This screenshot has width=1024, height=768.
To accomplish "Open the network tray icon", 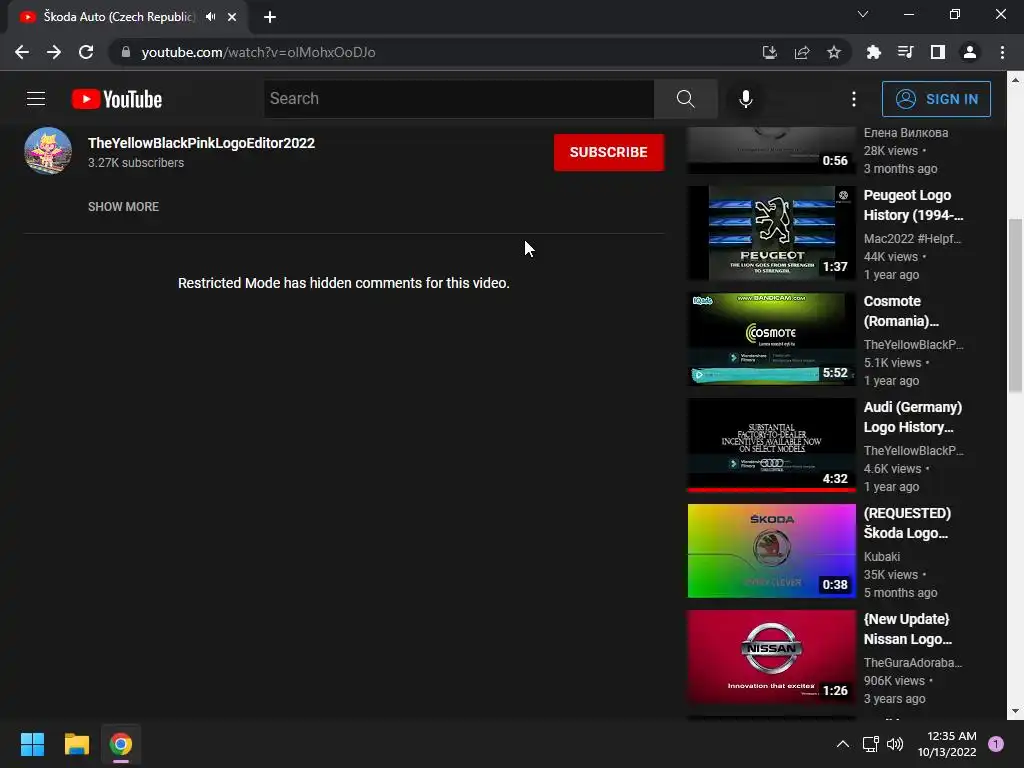I will tap(871, 744).
